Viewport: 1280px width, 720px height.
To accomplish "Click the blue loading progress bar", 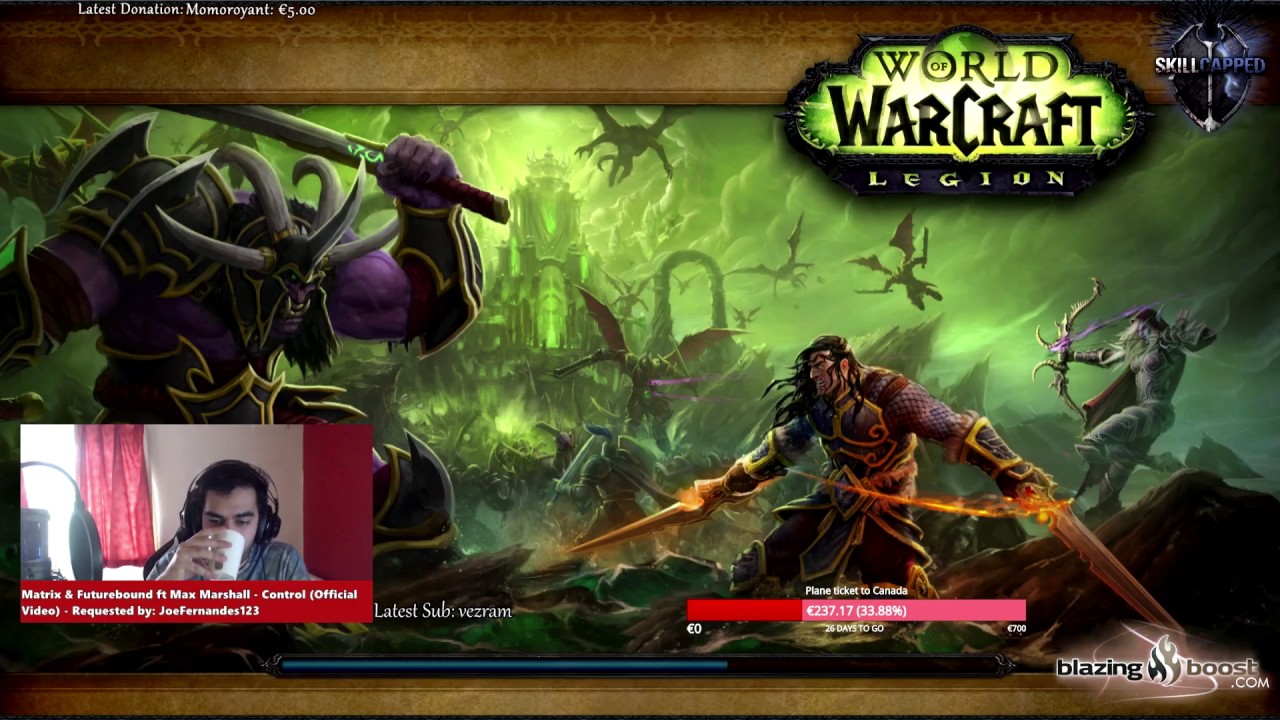I will coord(639,664).
